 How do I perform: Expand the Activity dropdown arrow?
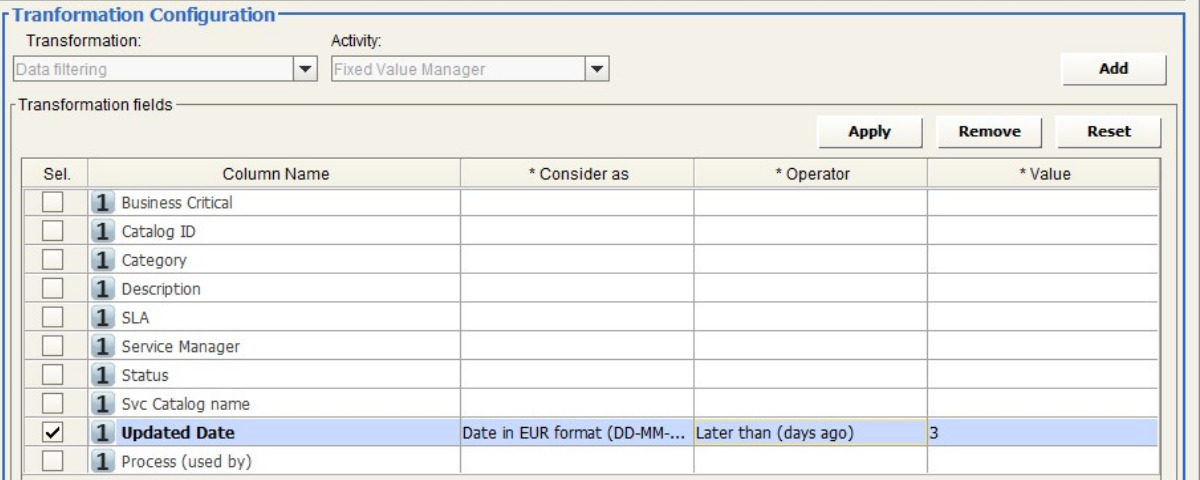point(596,70)
